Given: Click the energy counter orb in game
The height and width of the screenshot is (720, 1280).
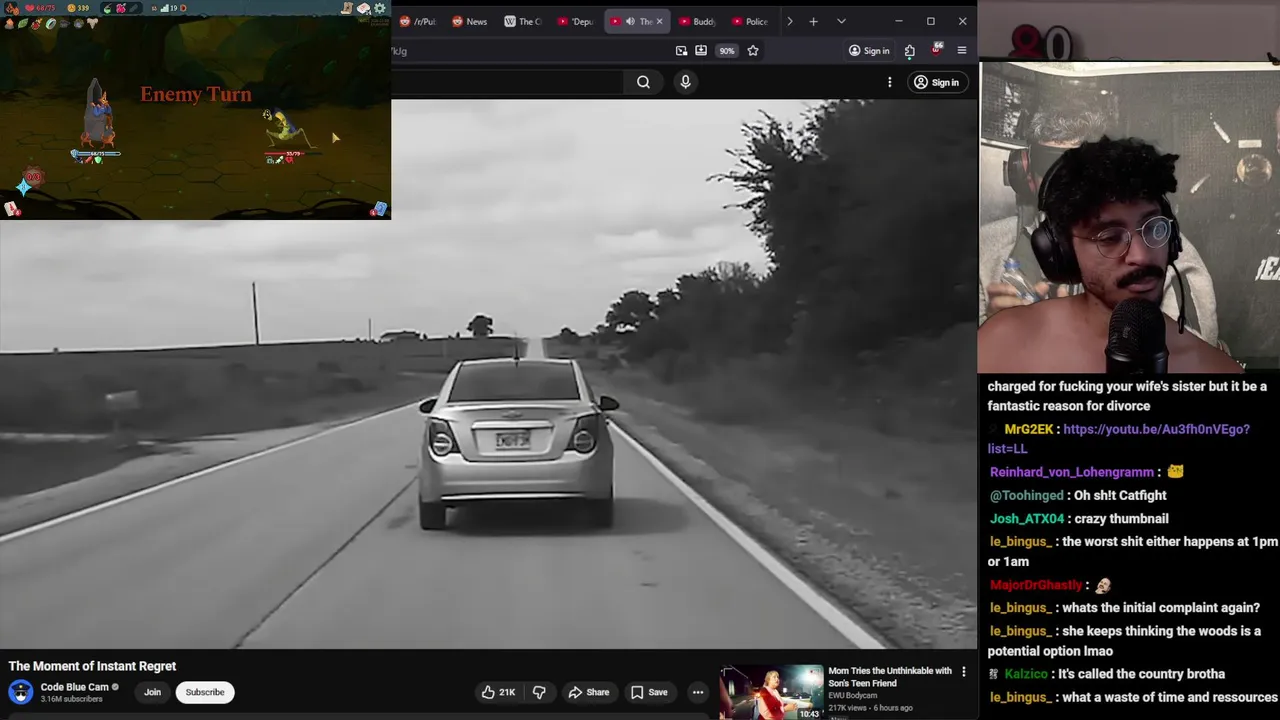Looking at the screenshot, I should 32,178.
